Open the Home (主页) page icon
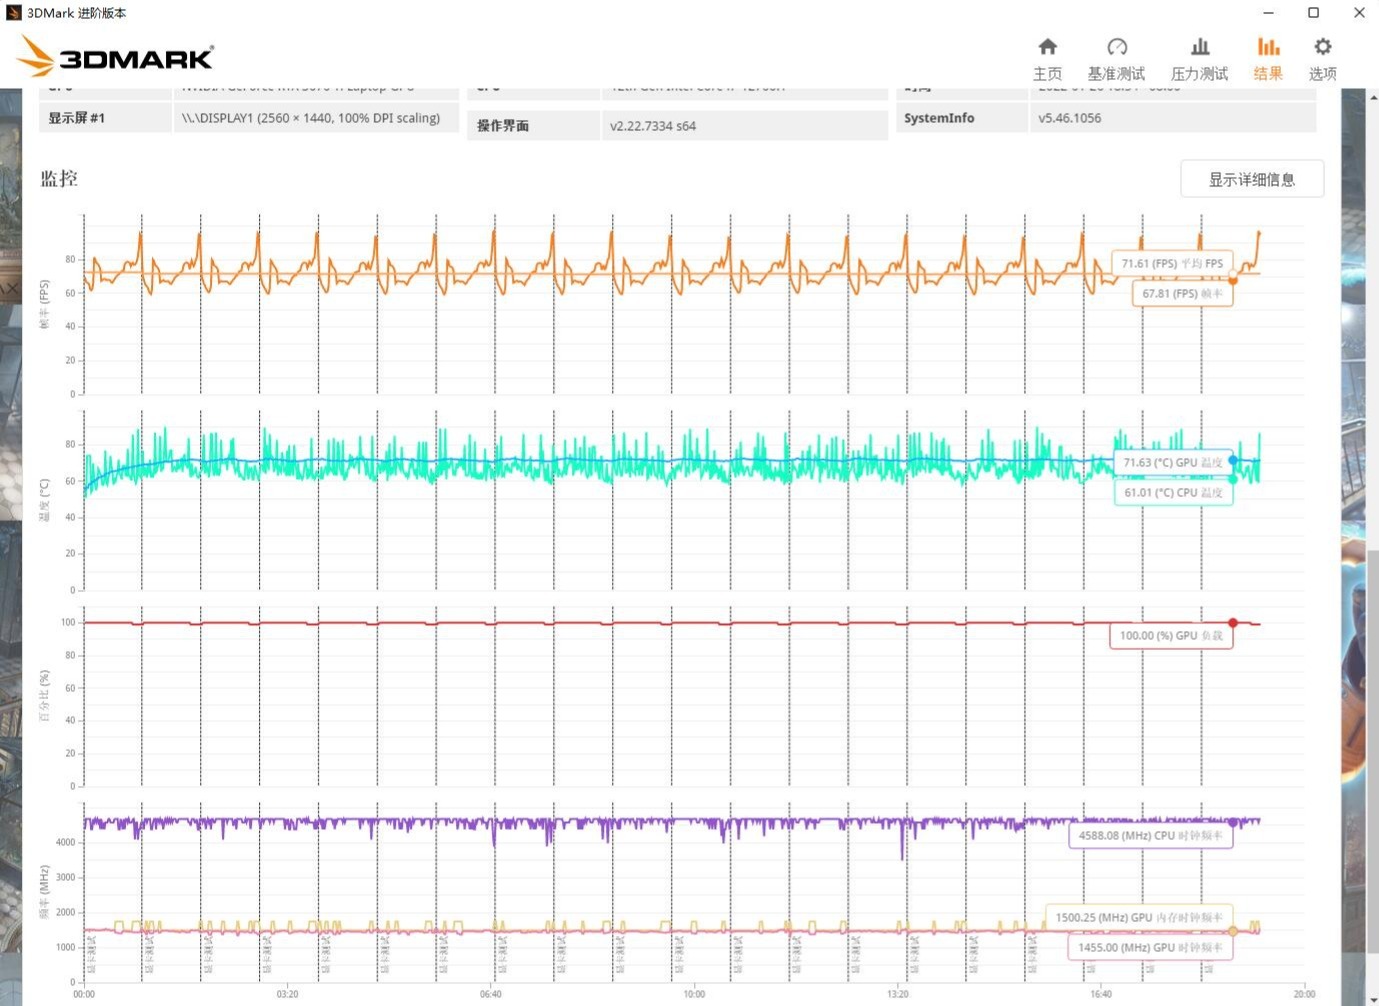The height and width of the screenshot is (1006, 1379). click(x=1047, y=48)
